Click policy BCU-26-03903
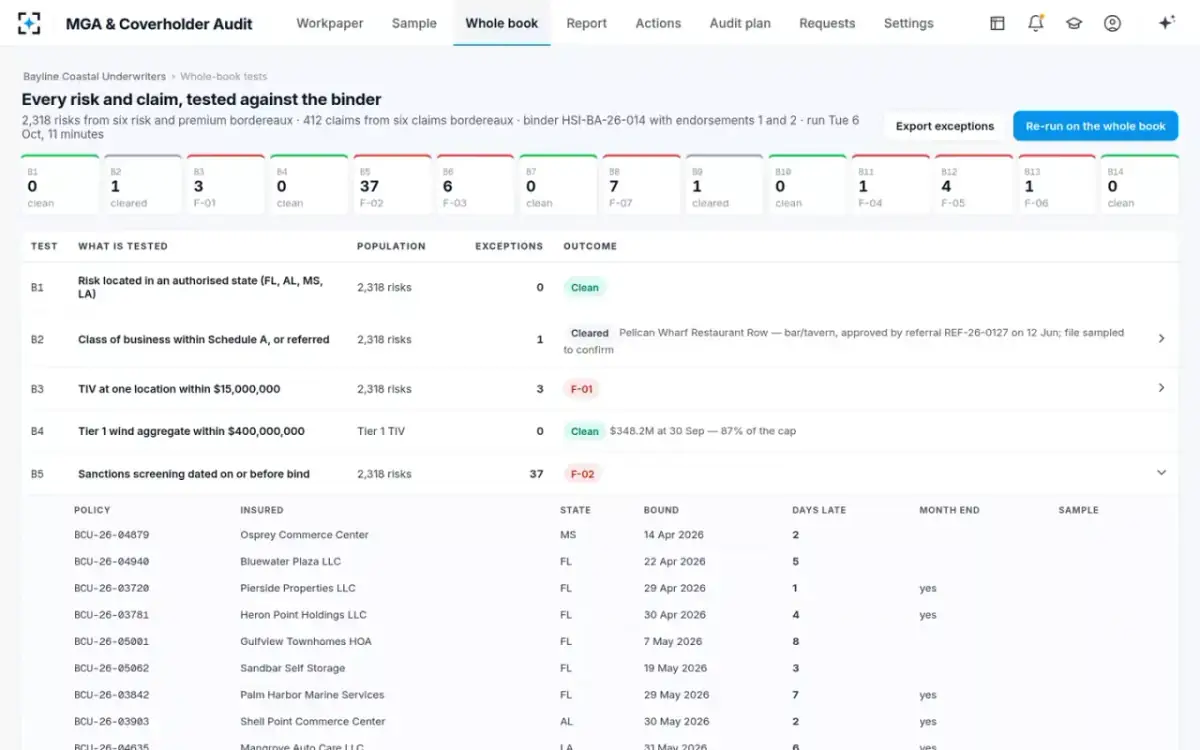The image size is (1200, 750). (x=111, y=721)
